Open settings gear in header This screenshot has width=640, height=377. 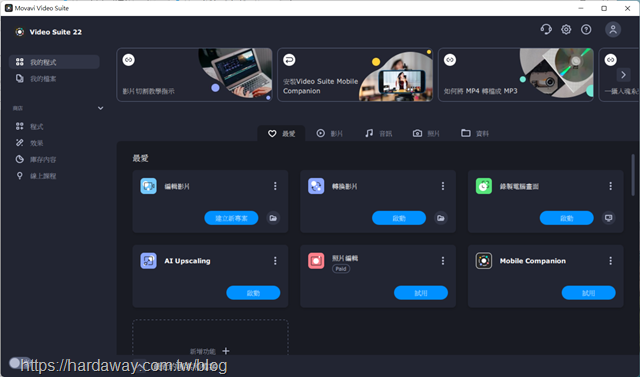[566, 29]
